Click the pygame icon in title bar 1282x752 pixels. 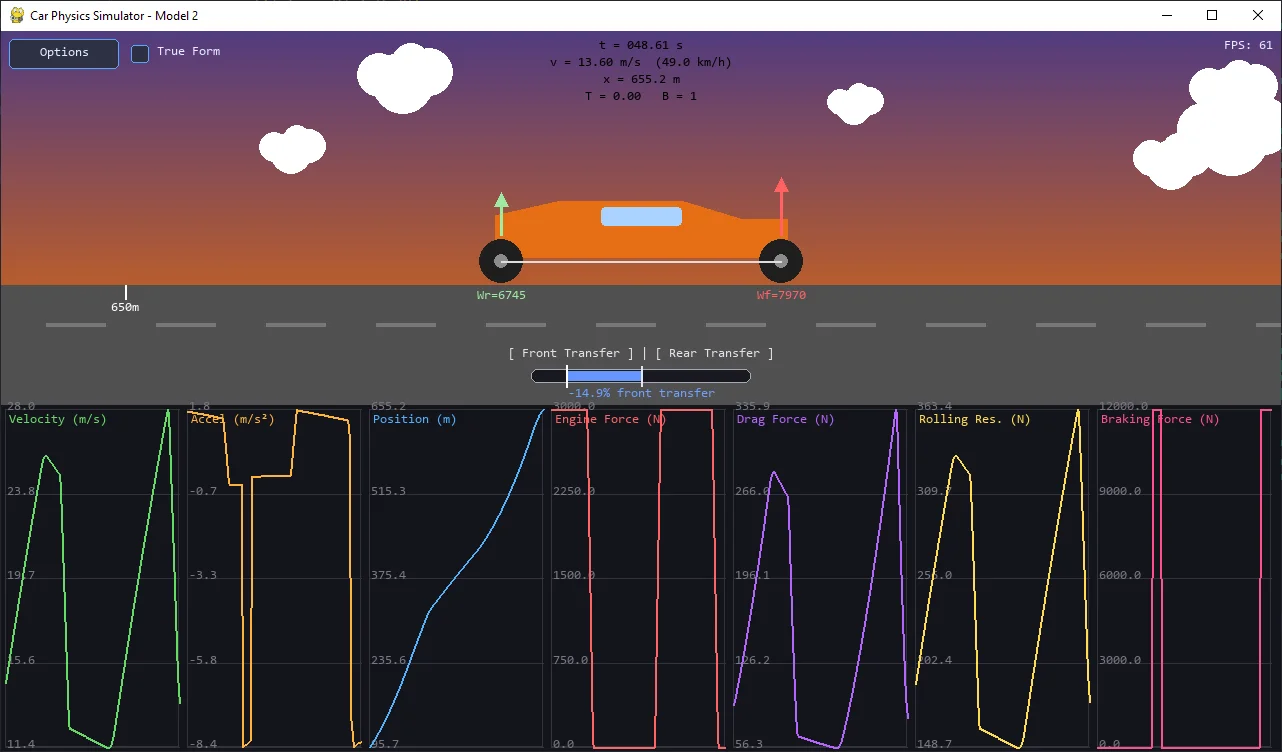[x=15, y=15]
